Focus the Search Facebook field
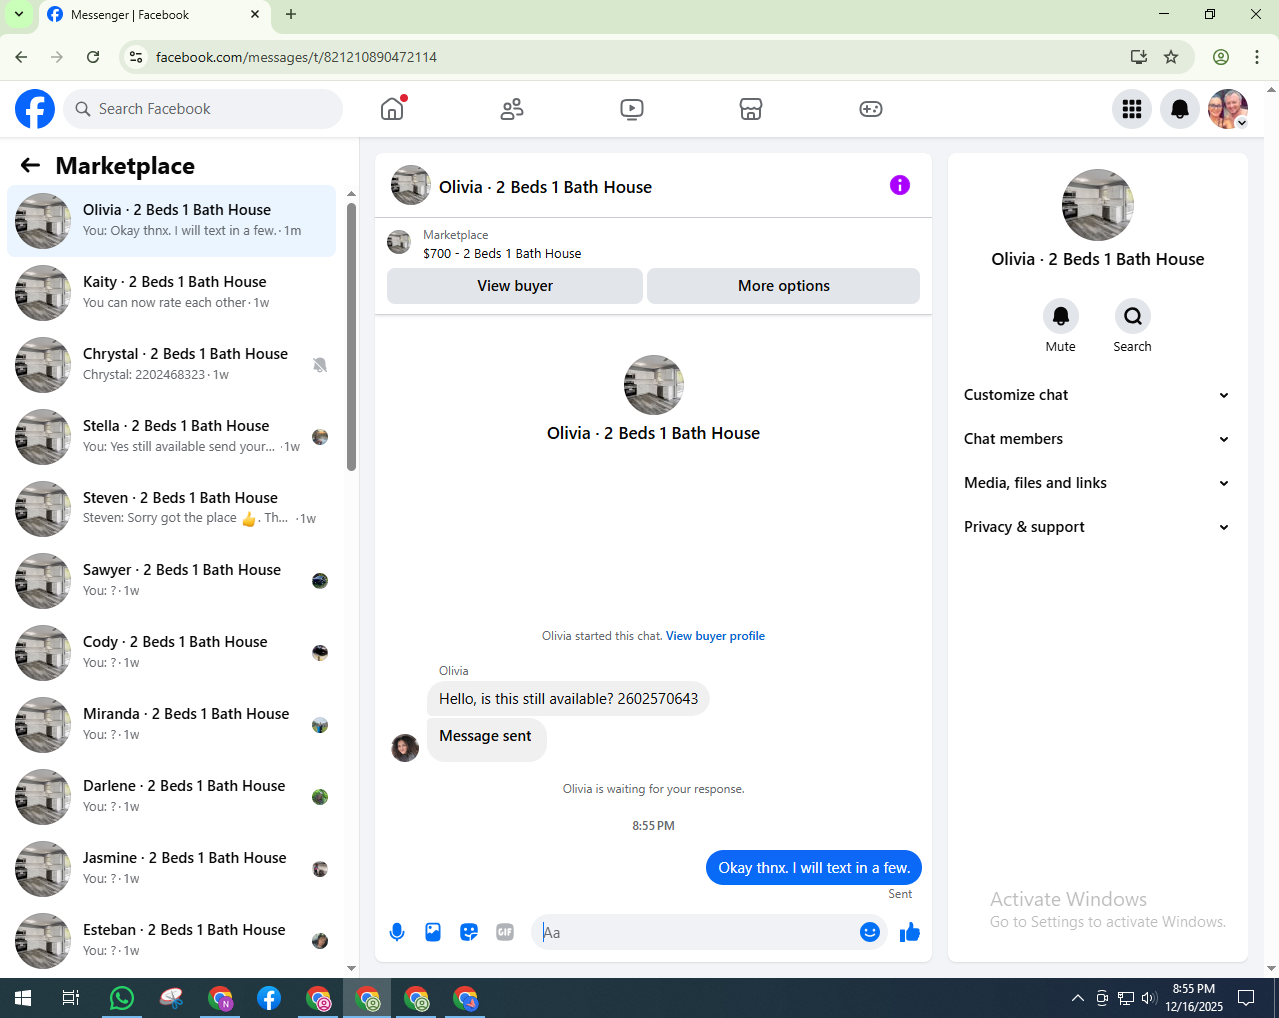 click(203, 109)
